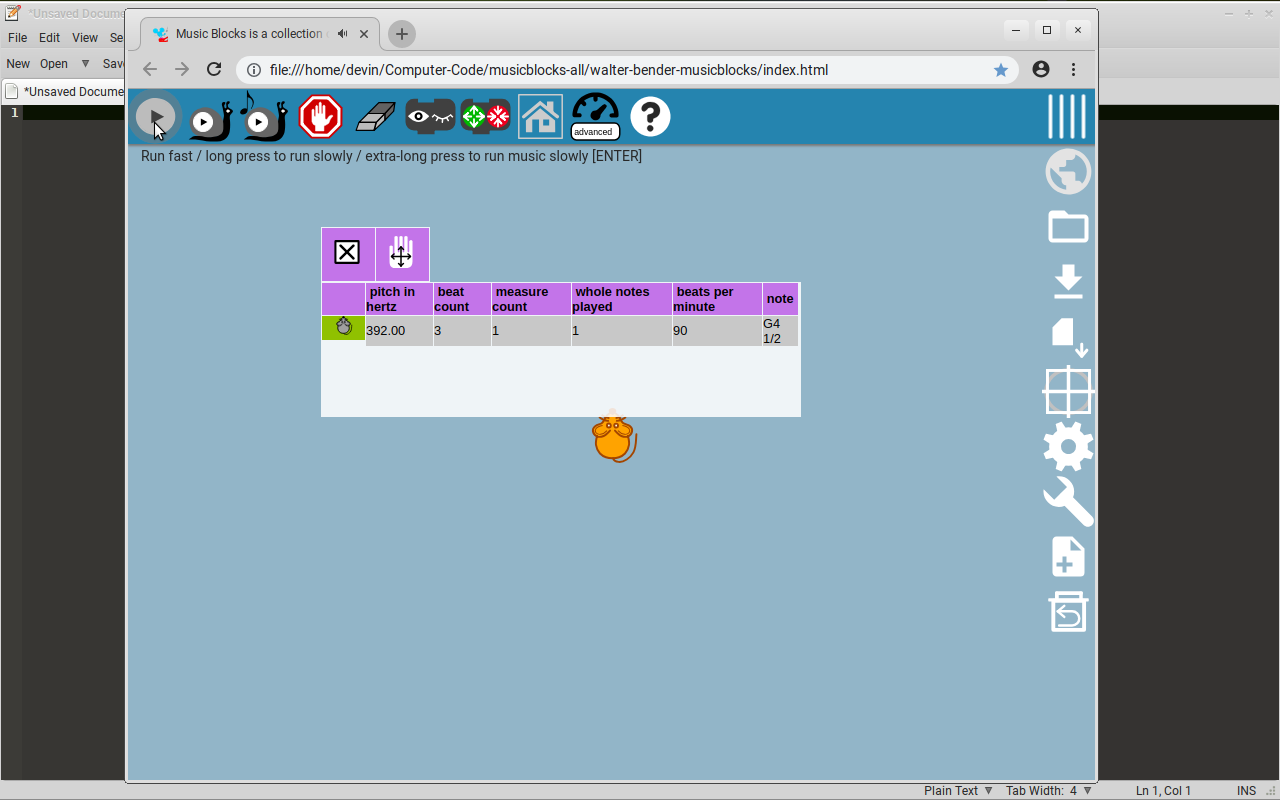Open the load project folder icon

1068,227
